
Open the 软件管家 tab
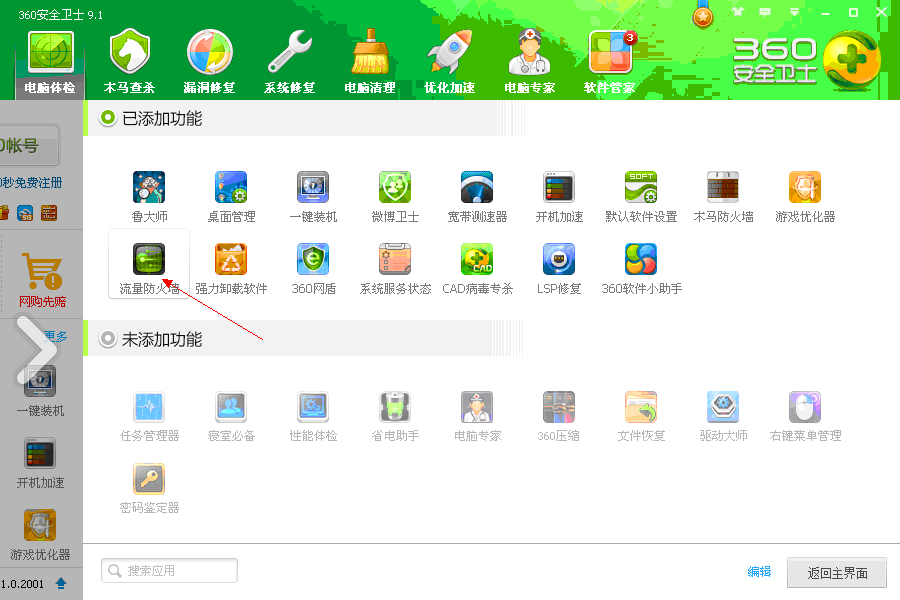[x=610, y=63]
